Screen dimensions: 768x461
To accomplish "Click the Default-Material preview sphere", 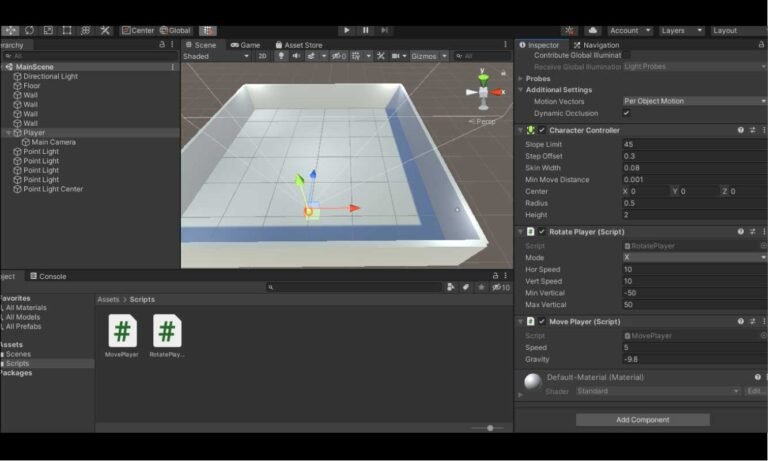I will click(532, 382).
